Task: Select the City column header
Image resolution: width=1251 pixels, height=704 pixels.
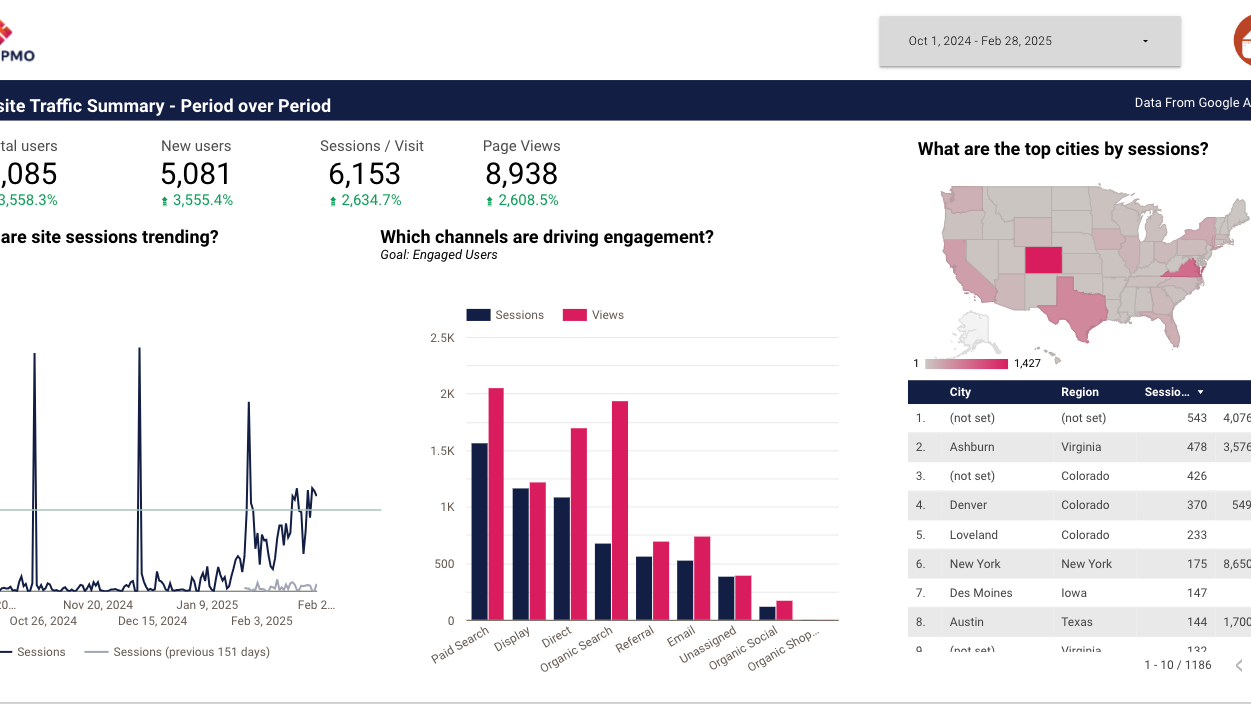Action: 960,392
